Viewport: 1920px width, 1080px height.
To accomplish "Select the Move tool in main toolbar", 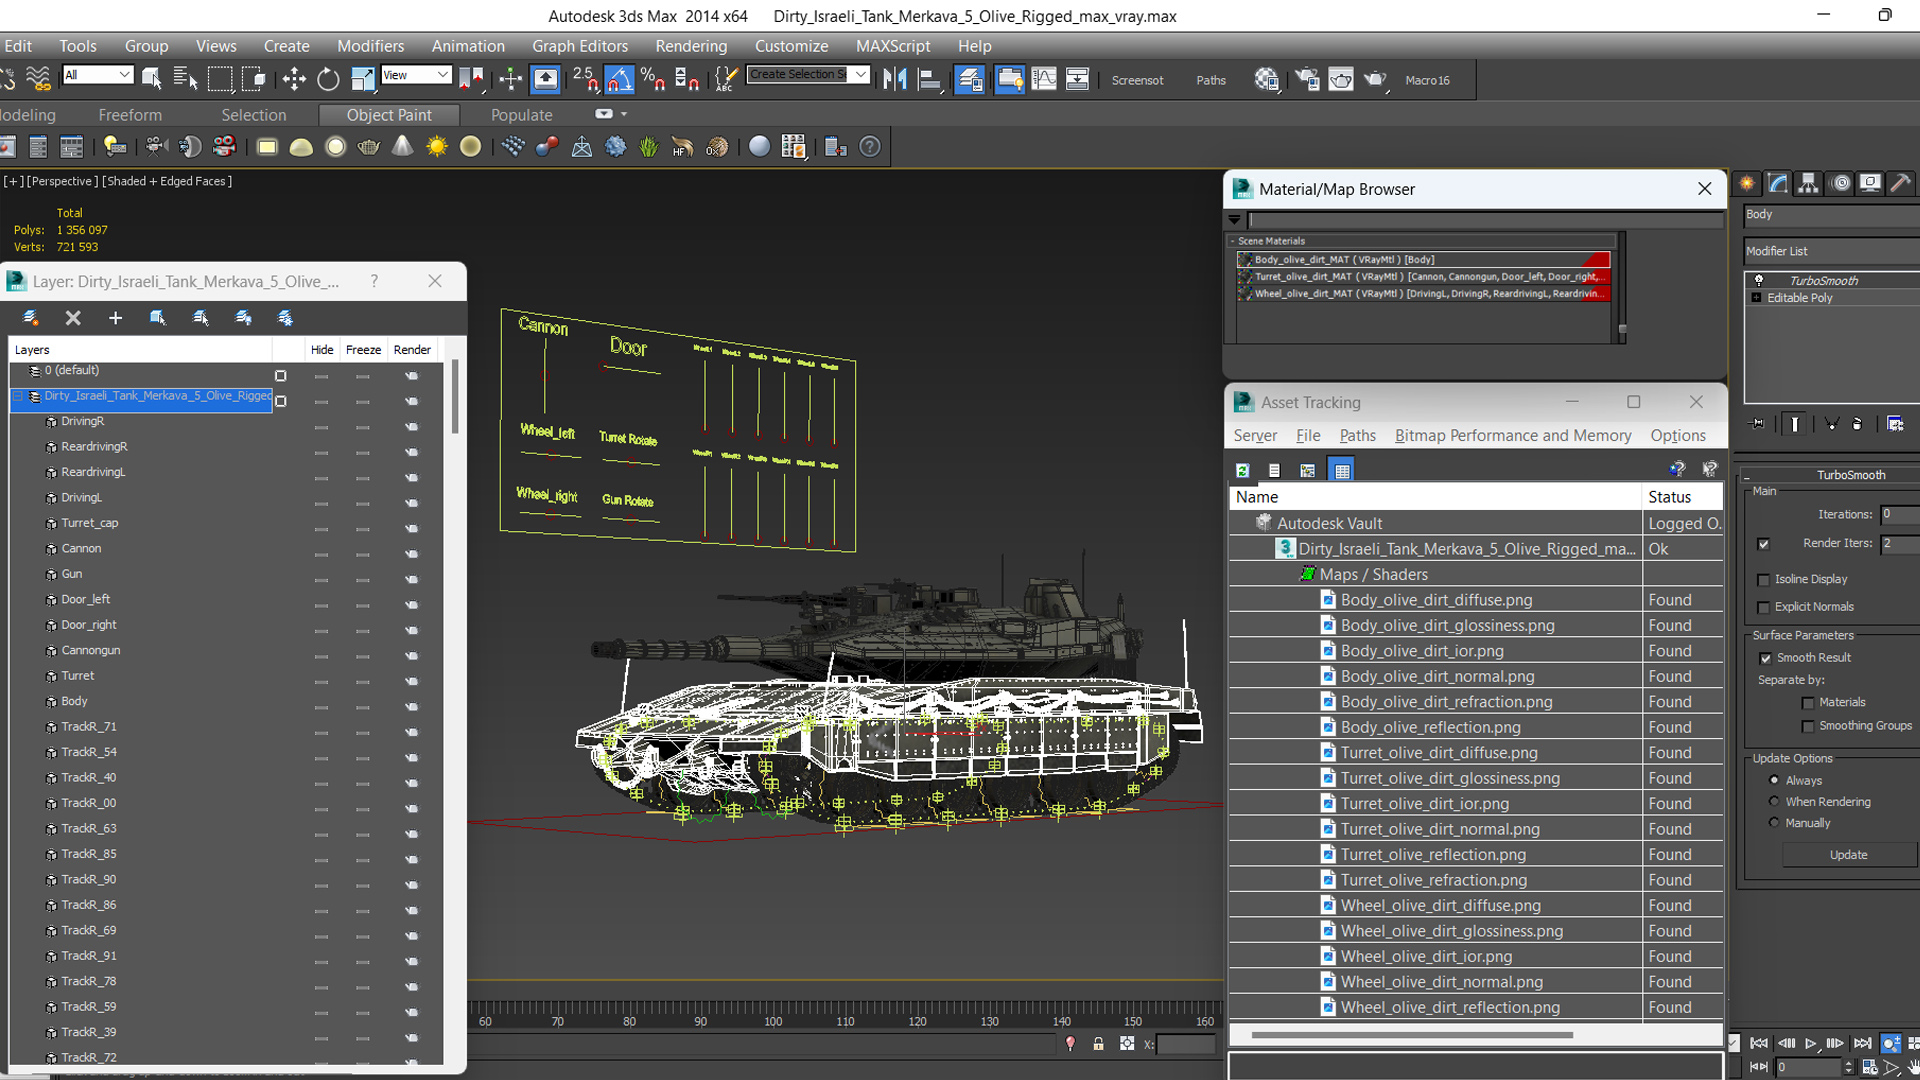I will click(x=294, y=79).
